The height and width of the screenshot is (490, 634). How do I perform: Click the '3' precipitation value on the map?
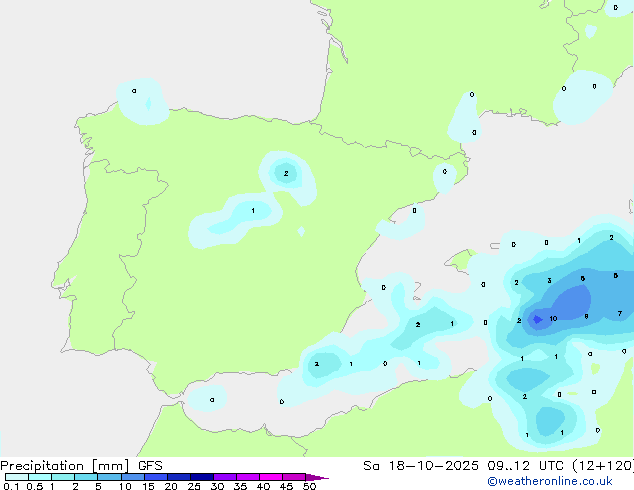pyautogui.click(x=549, y=281)
